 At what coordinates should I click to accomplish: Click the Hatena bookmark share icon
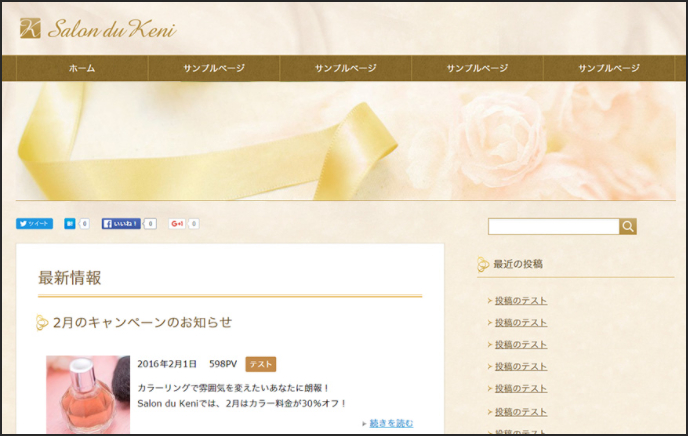point(70,224)
